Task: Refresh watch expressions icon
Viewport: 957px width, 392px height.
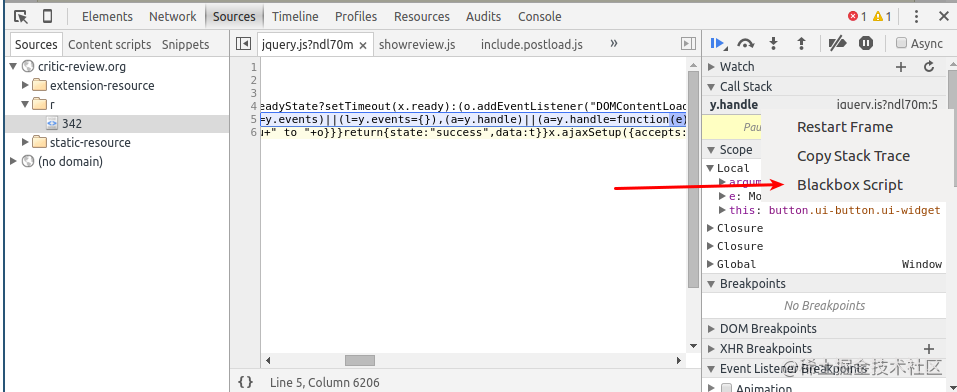Action: (x=929, y=67)
